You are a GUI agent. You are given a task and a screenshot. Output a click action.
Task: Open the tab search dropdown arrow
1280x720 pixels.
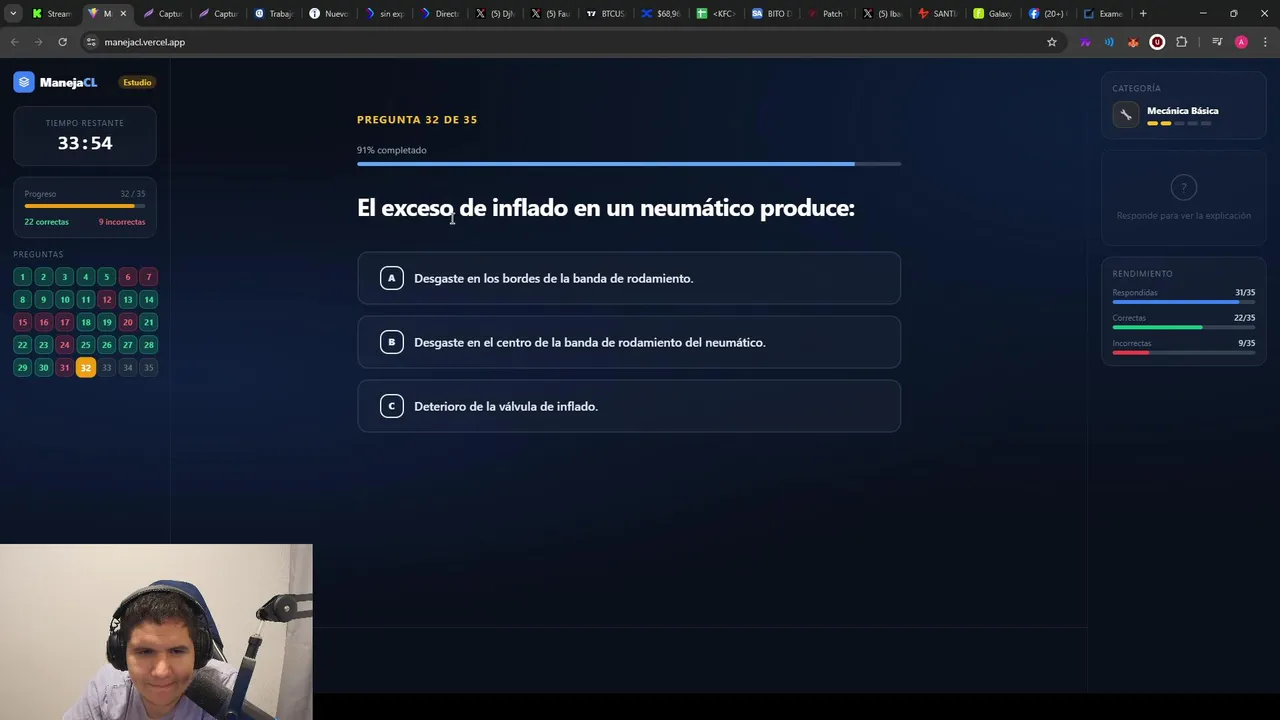(x=13, y=13)
